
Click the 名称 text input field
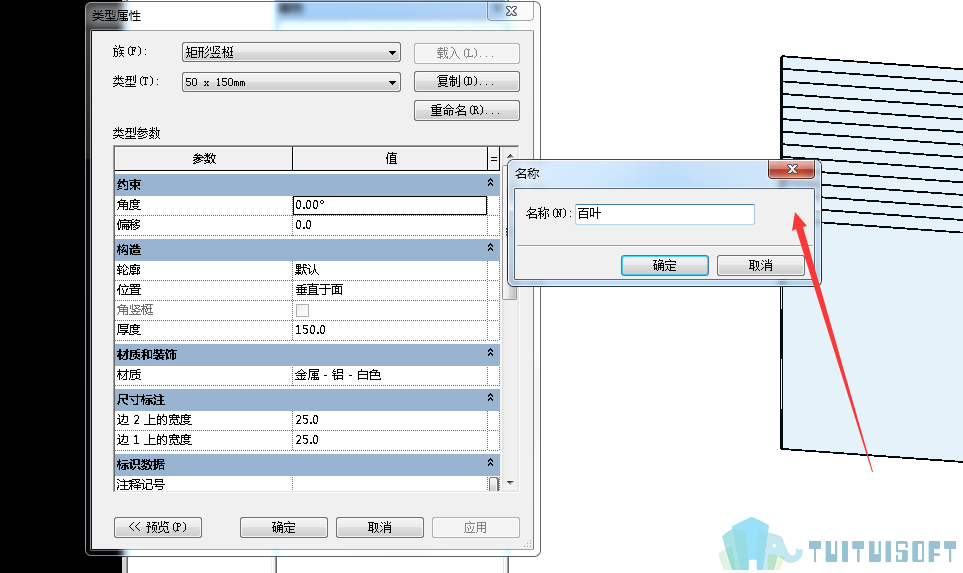coord(665,214)
